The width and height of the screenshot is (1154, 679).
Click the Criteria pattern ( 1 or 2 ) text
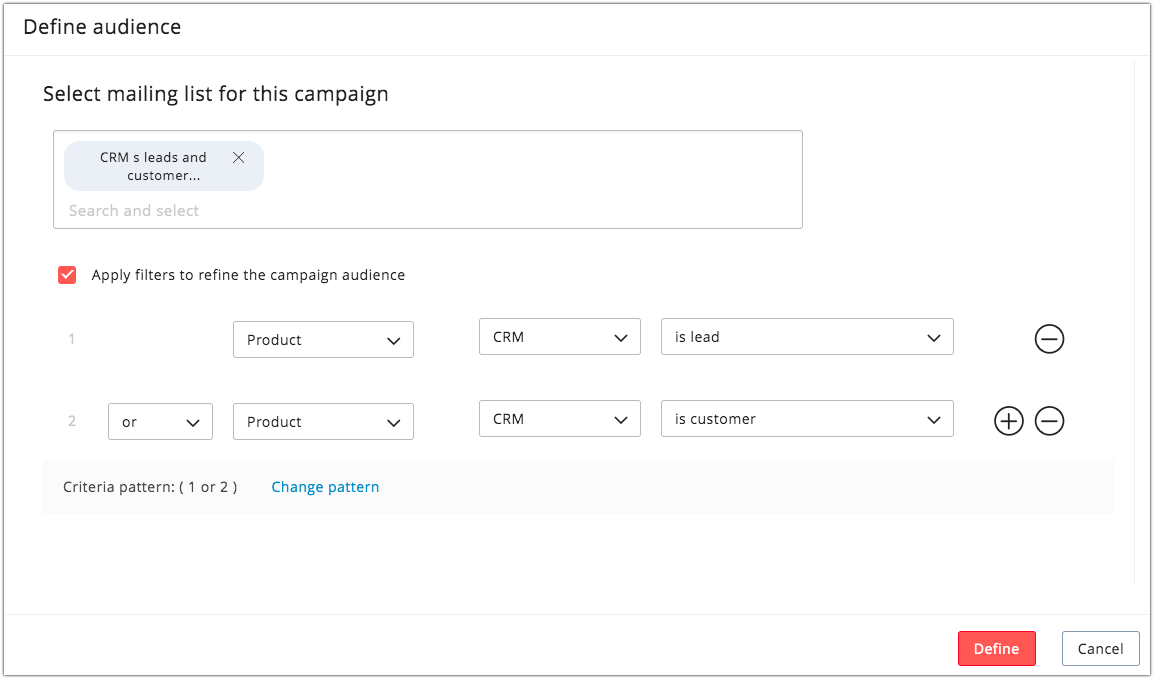click(150, 487)
